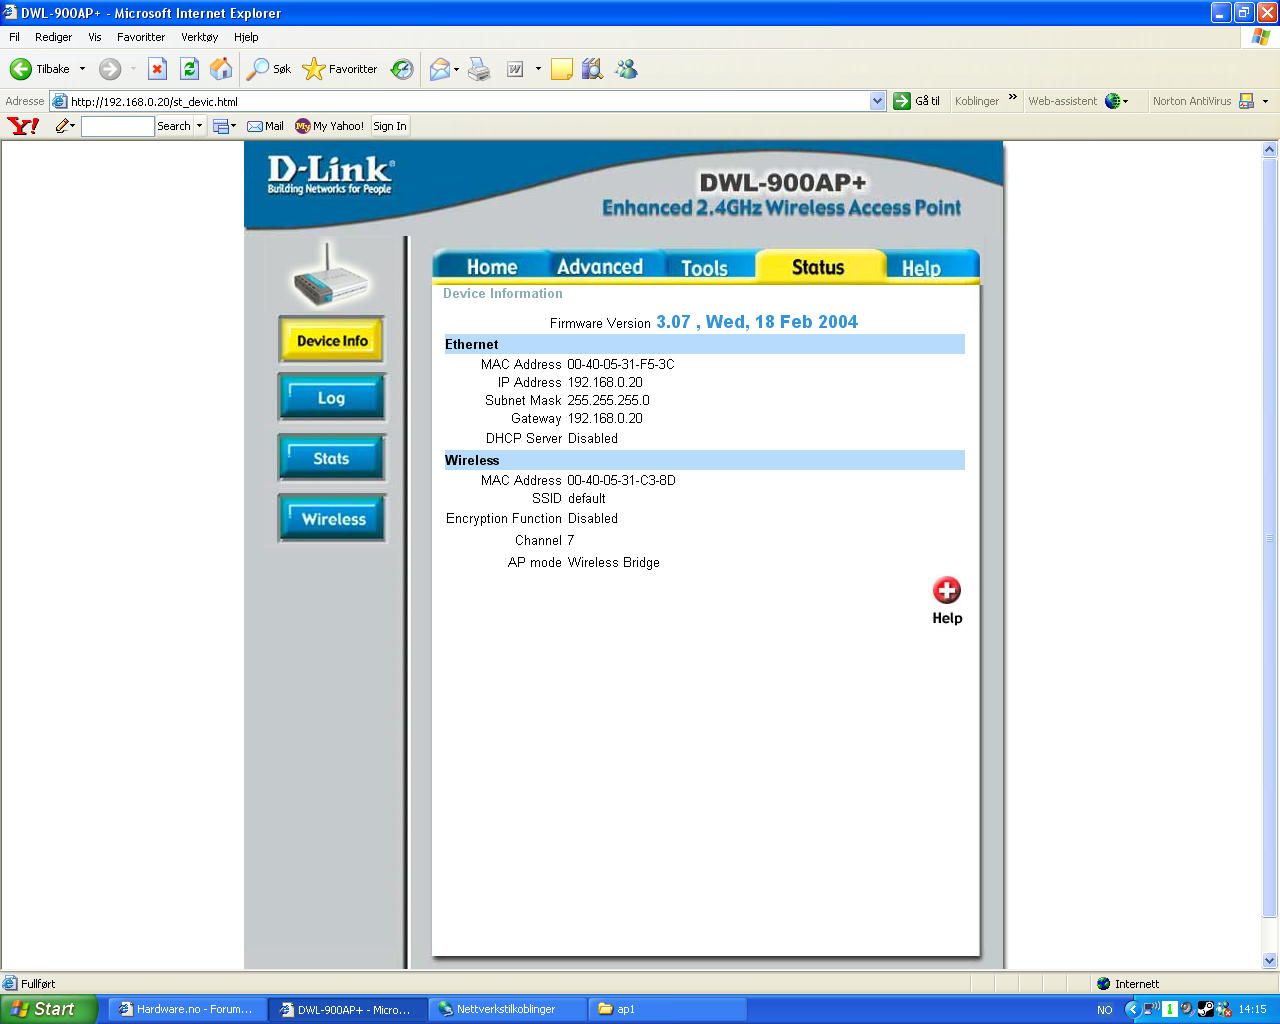Open the Rediger menu
Viewport: 1280px width, 1024px height.
click(53, 37)
